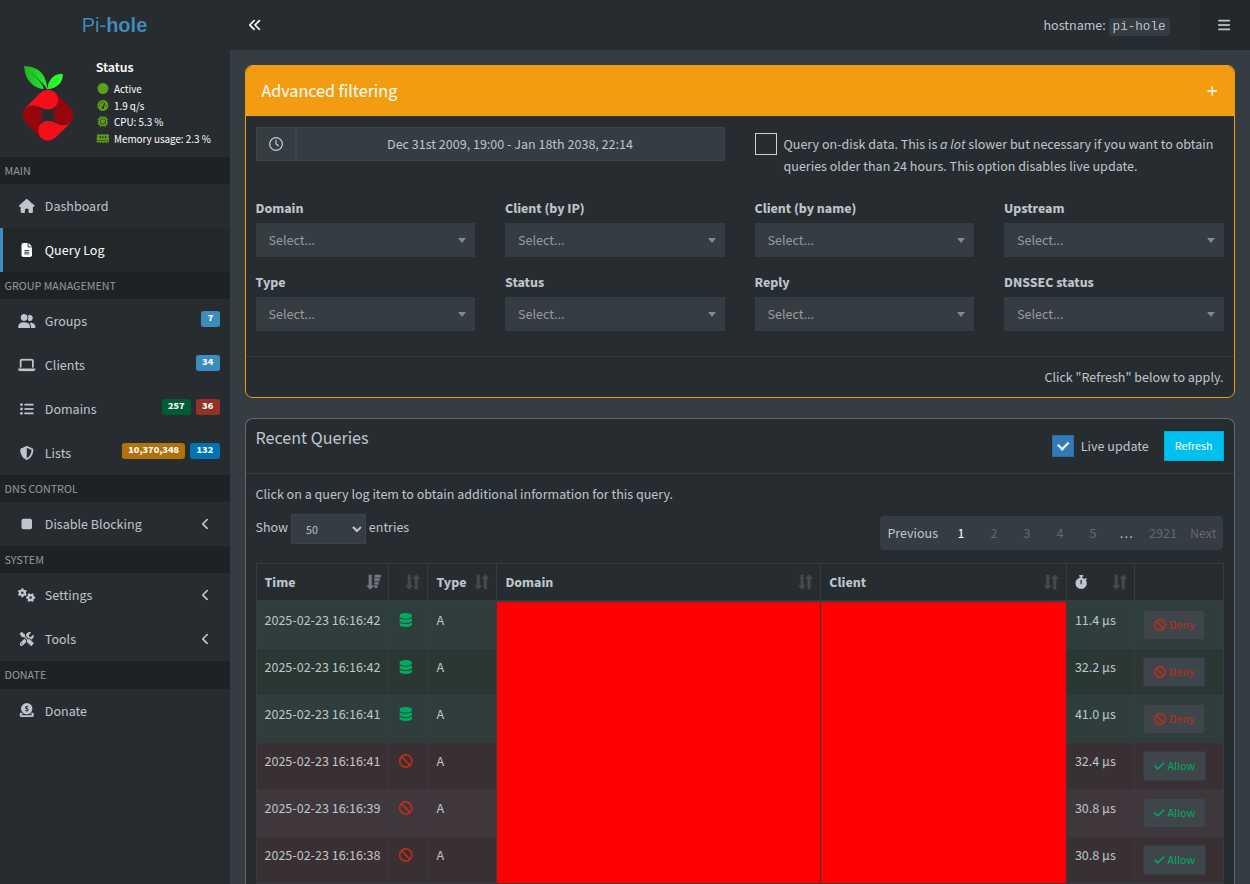Sort the Domain column arrows
The width and height of the screenshot is (1250, 884).
point(805,582)
